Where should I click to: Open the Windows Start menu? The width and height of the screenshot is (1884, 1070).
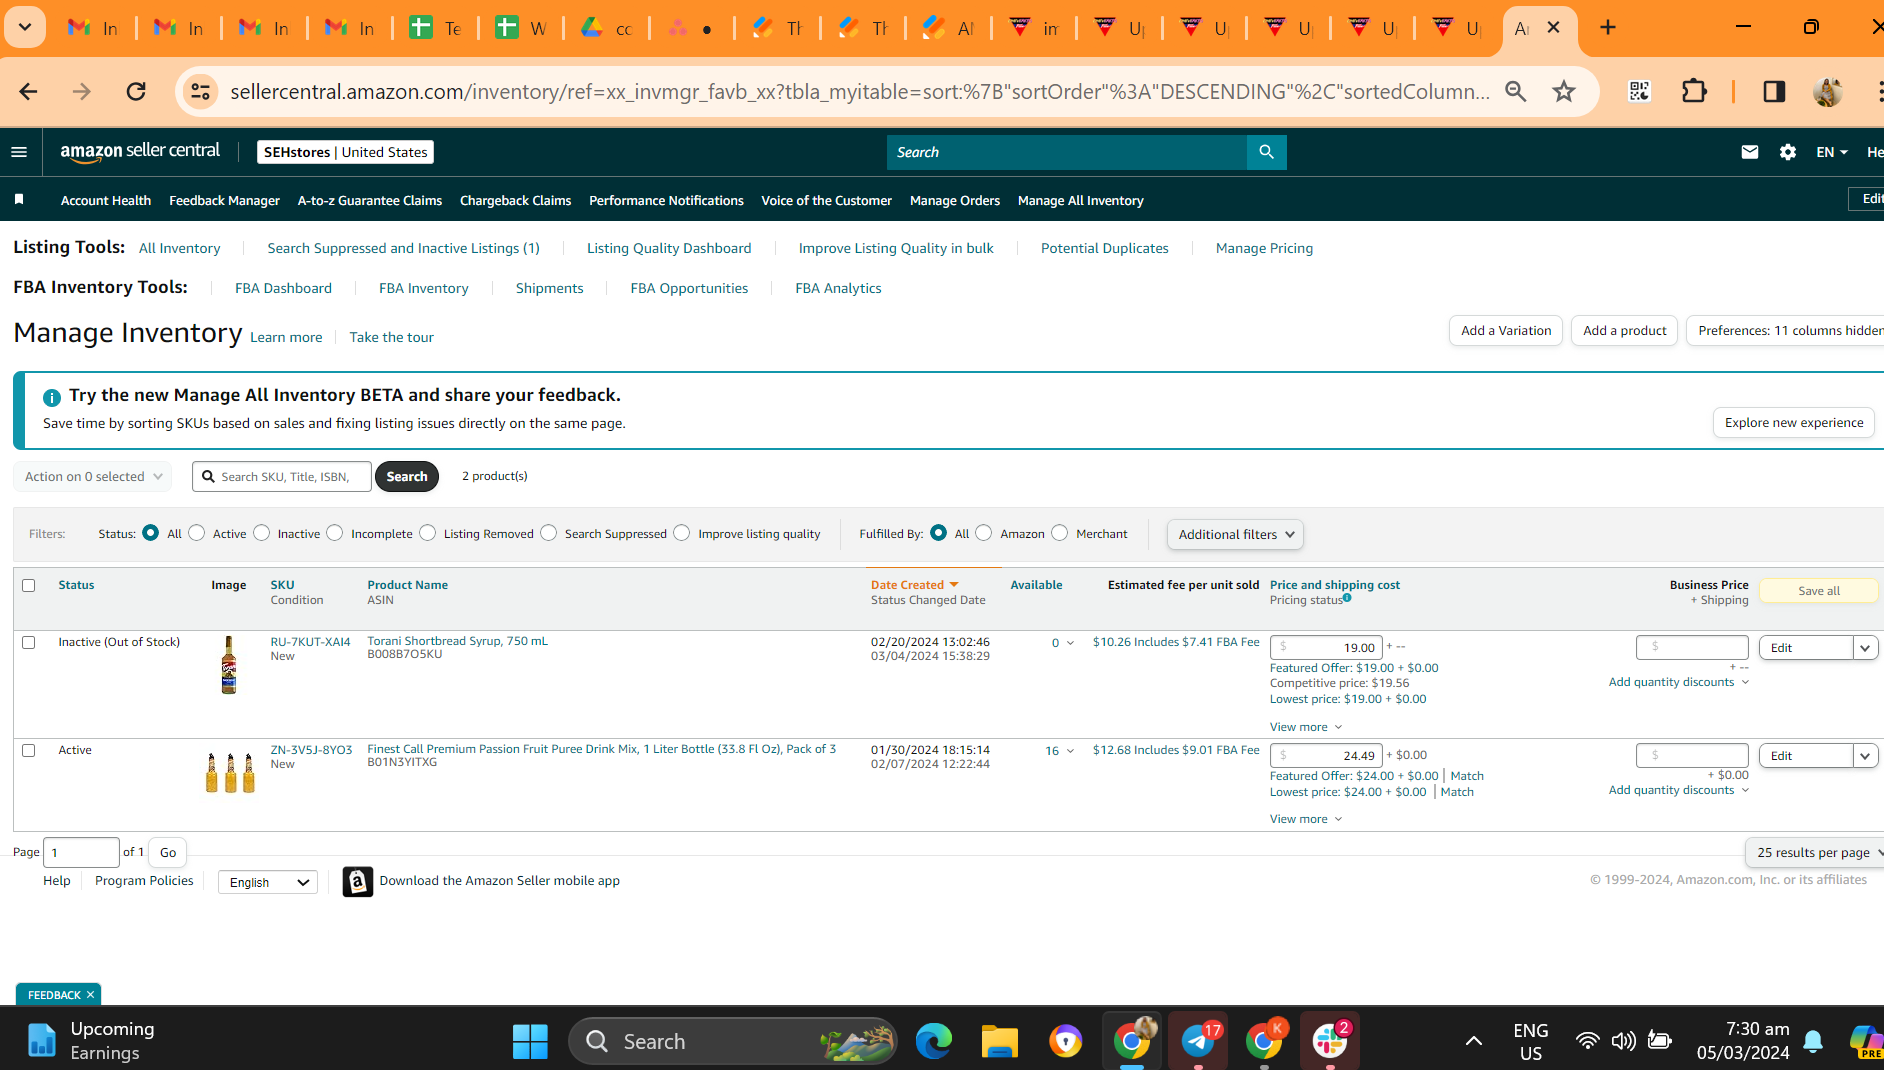pyautogui.click(x=530, y=1041)
